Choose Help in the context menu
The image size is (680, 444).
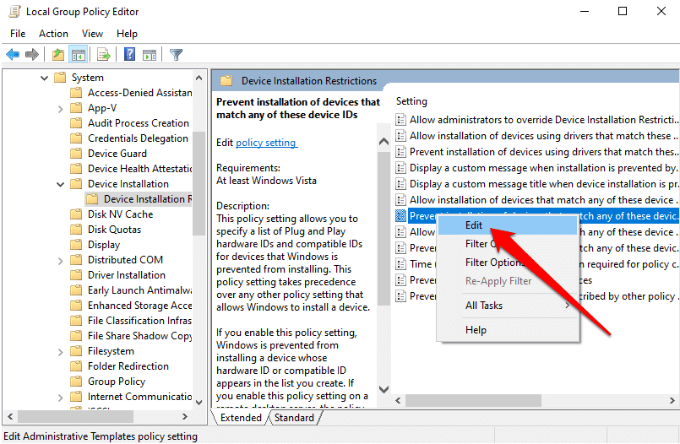[508, 330]
